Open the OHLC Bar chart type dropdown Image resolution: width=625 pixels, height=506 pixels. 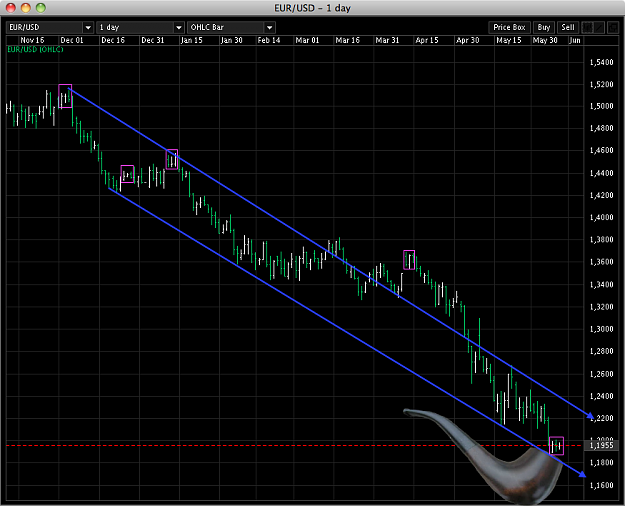click(231, 27)
